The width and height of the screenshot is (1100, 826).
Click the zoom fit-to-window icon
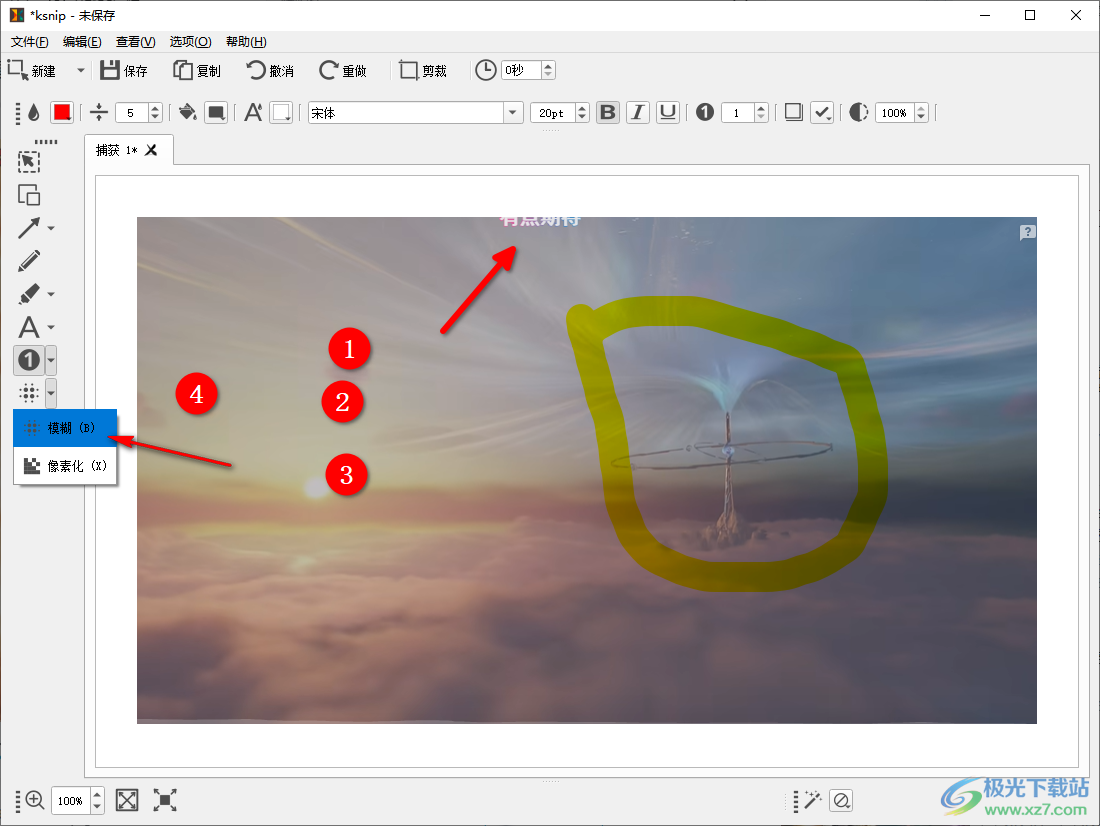click(127, 800)
